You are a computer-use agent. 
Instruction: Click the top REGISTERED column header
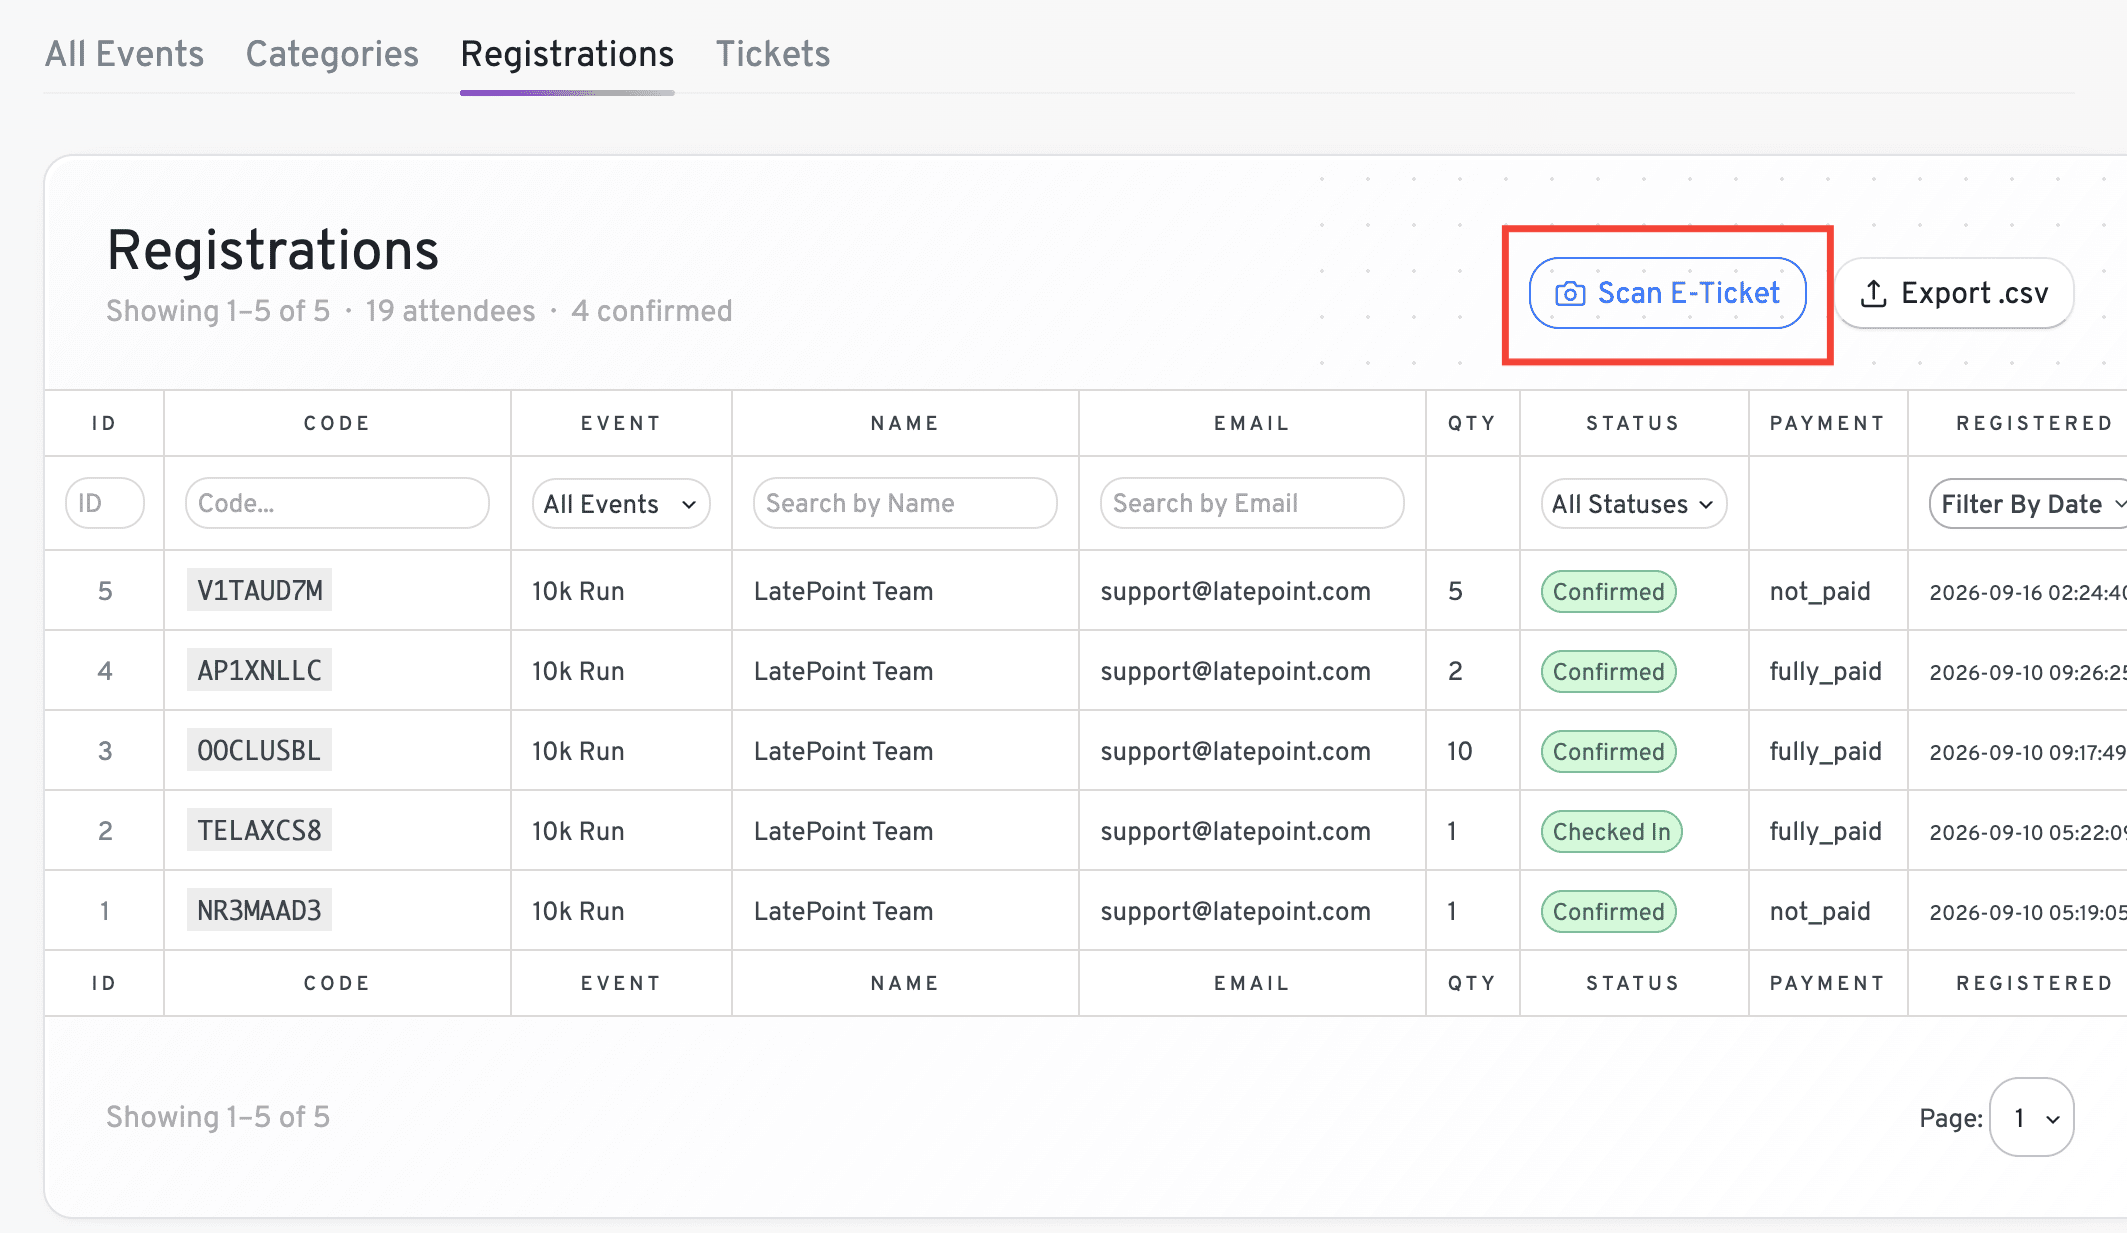tap(2034, 423)
